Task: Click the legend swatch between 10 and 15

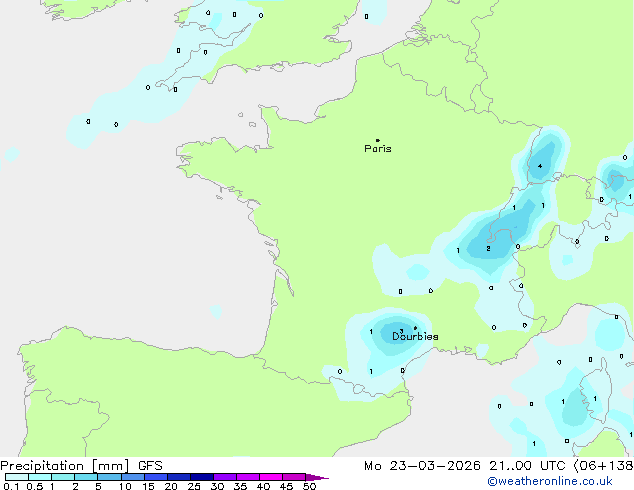Action: pos(132,477)
